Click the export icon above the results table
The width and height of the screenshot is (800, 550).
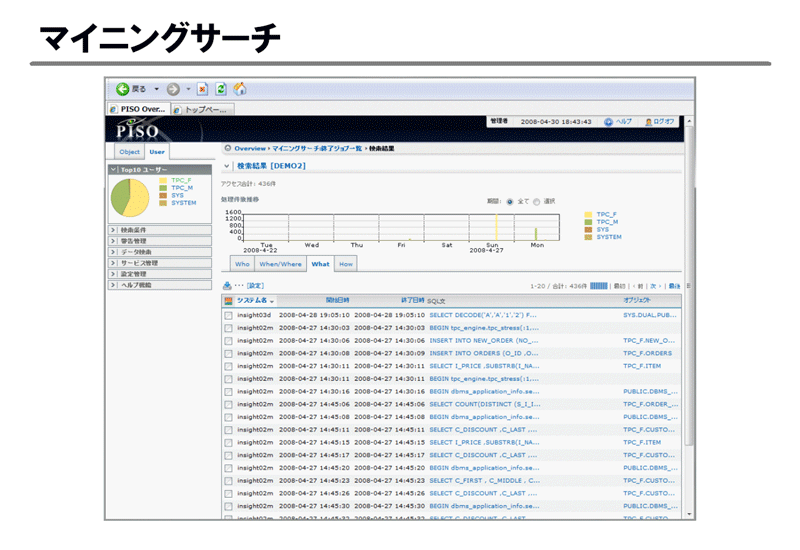click(x=227, y=285)
